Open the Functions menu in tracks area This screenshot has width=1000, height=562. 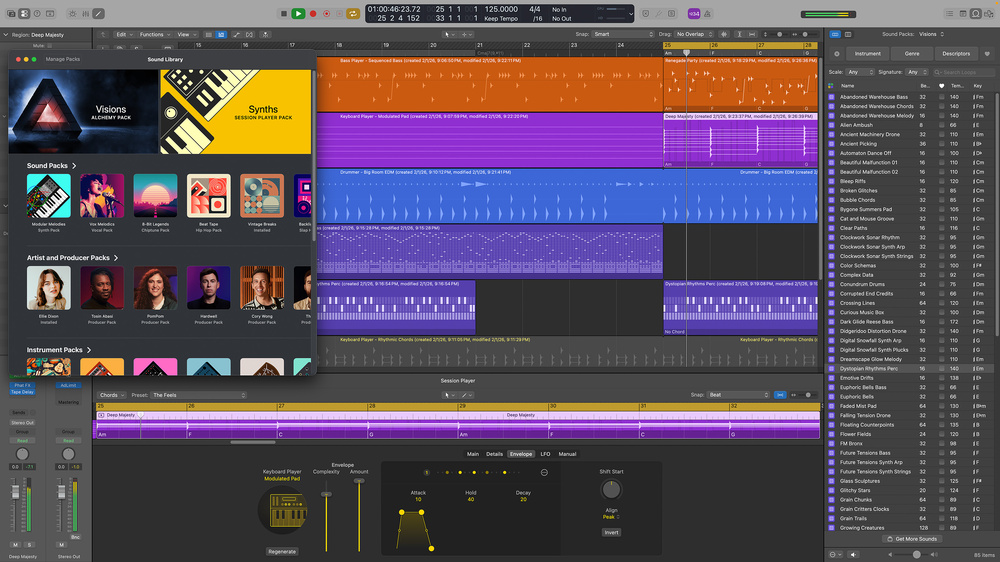pos(154,34)
